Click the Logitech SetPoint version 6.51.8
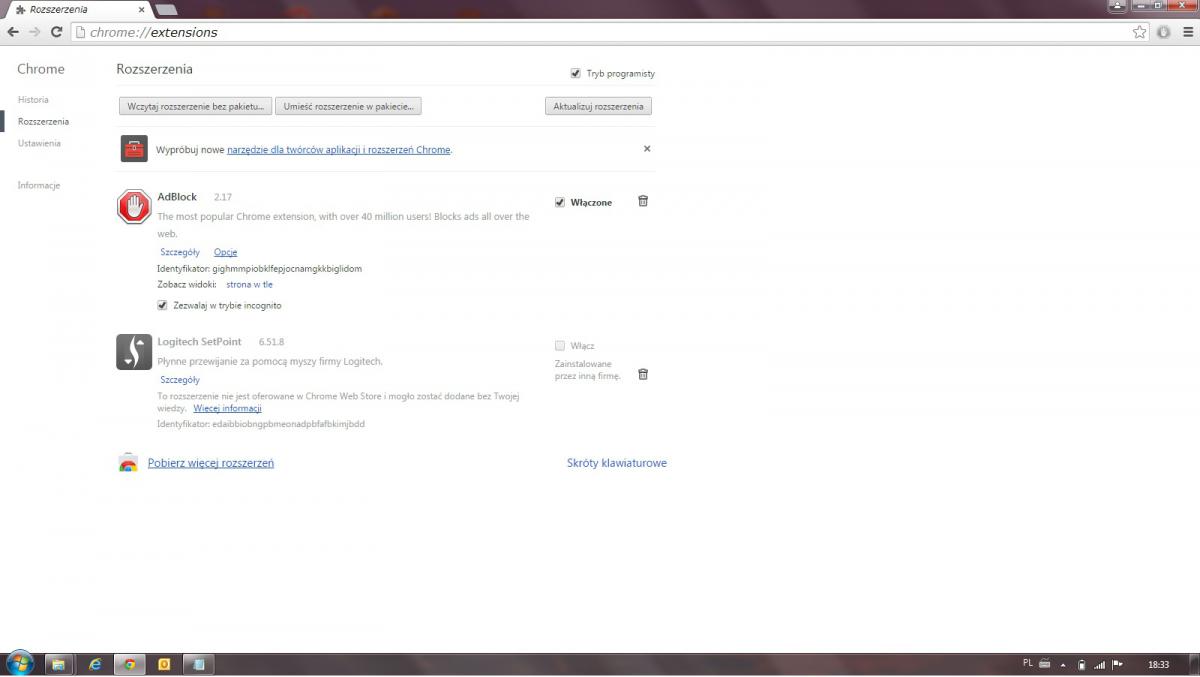The width and height of the screenshot is (1200, 677). [x=271, y=342]
